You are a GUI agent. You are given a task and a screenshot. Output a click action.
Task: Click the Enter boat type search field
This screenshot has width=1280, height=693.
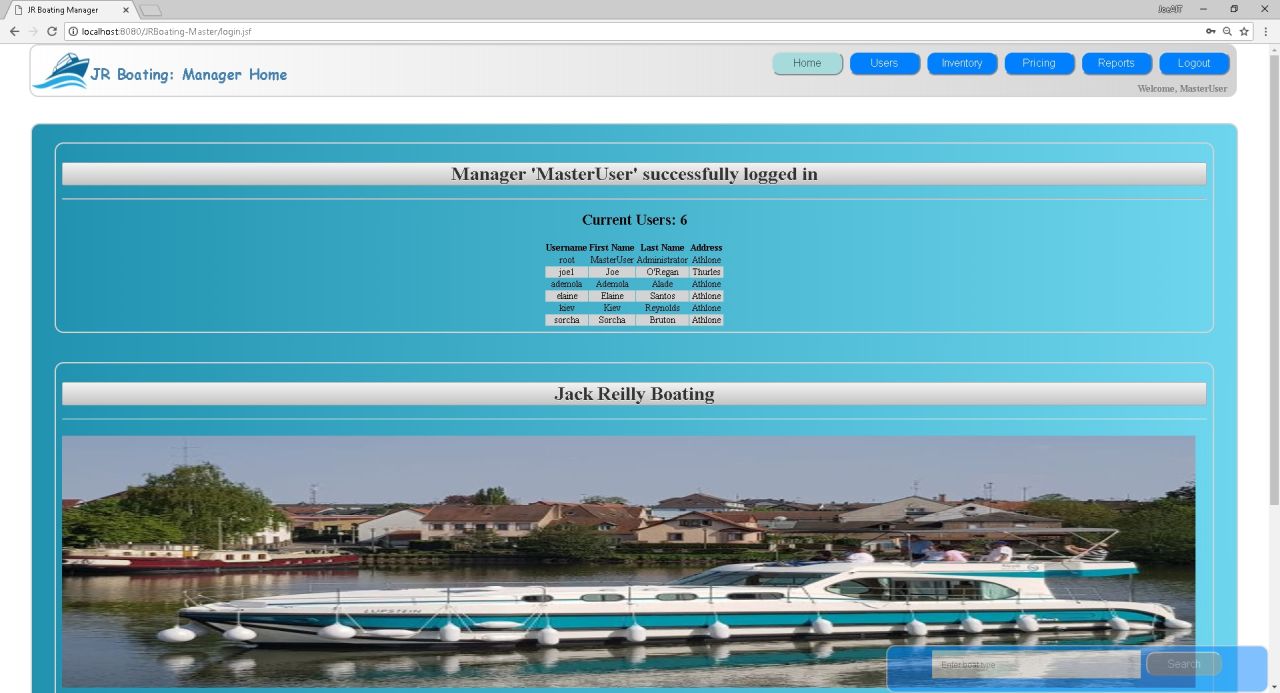point(1036,665)
